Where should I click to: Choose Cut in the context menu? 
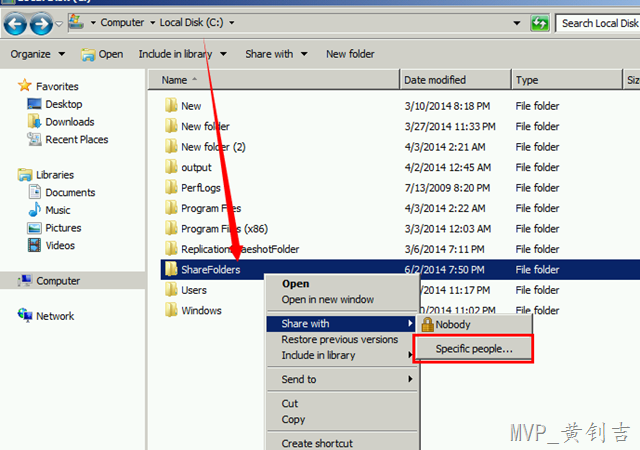pos(342,403)
